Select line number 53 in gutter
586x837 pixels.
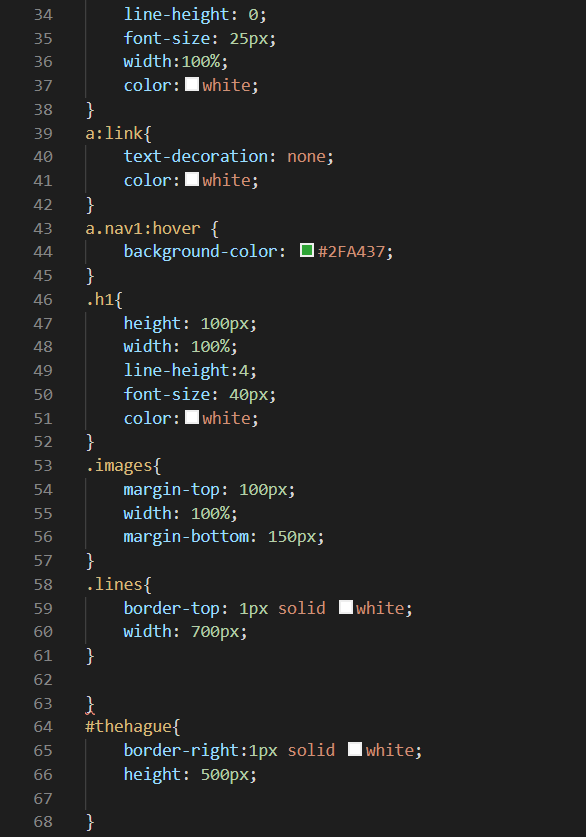[43, 465]
